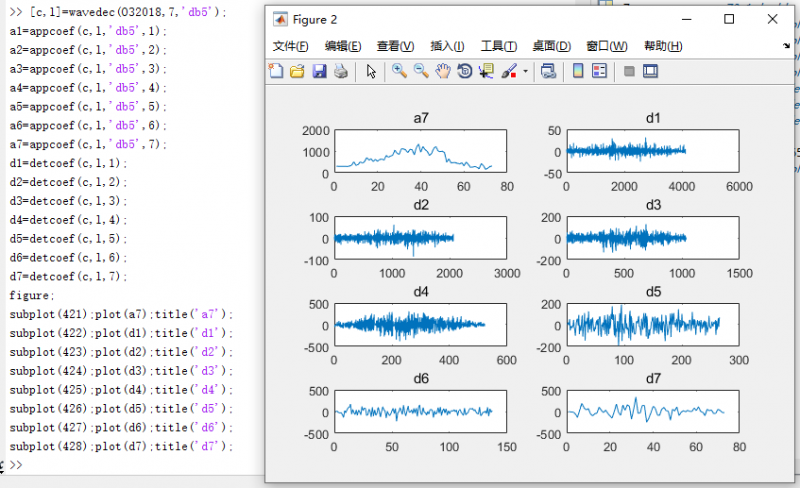This screenshot has width=800, height=488.
Task: Open the 工具(T) menu
Action: [x=498, y=46]
